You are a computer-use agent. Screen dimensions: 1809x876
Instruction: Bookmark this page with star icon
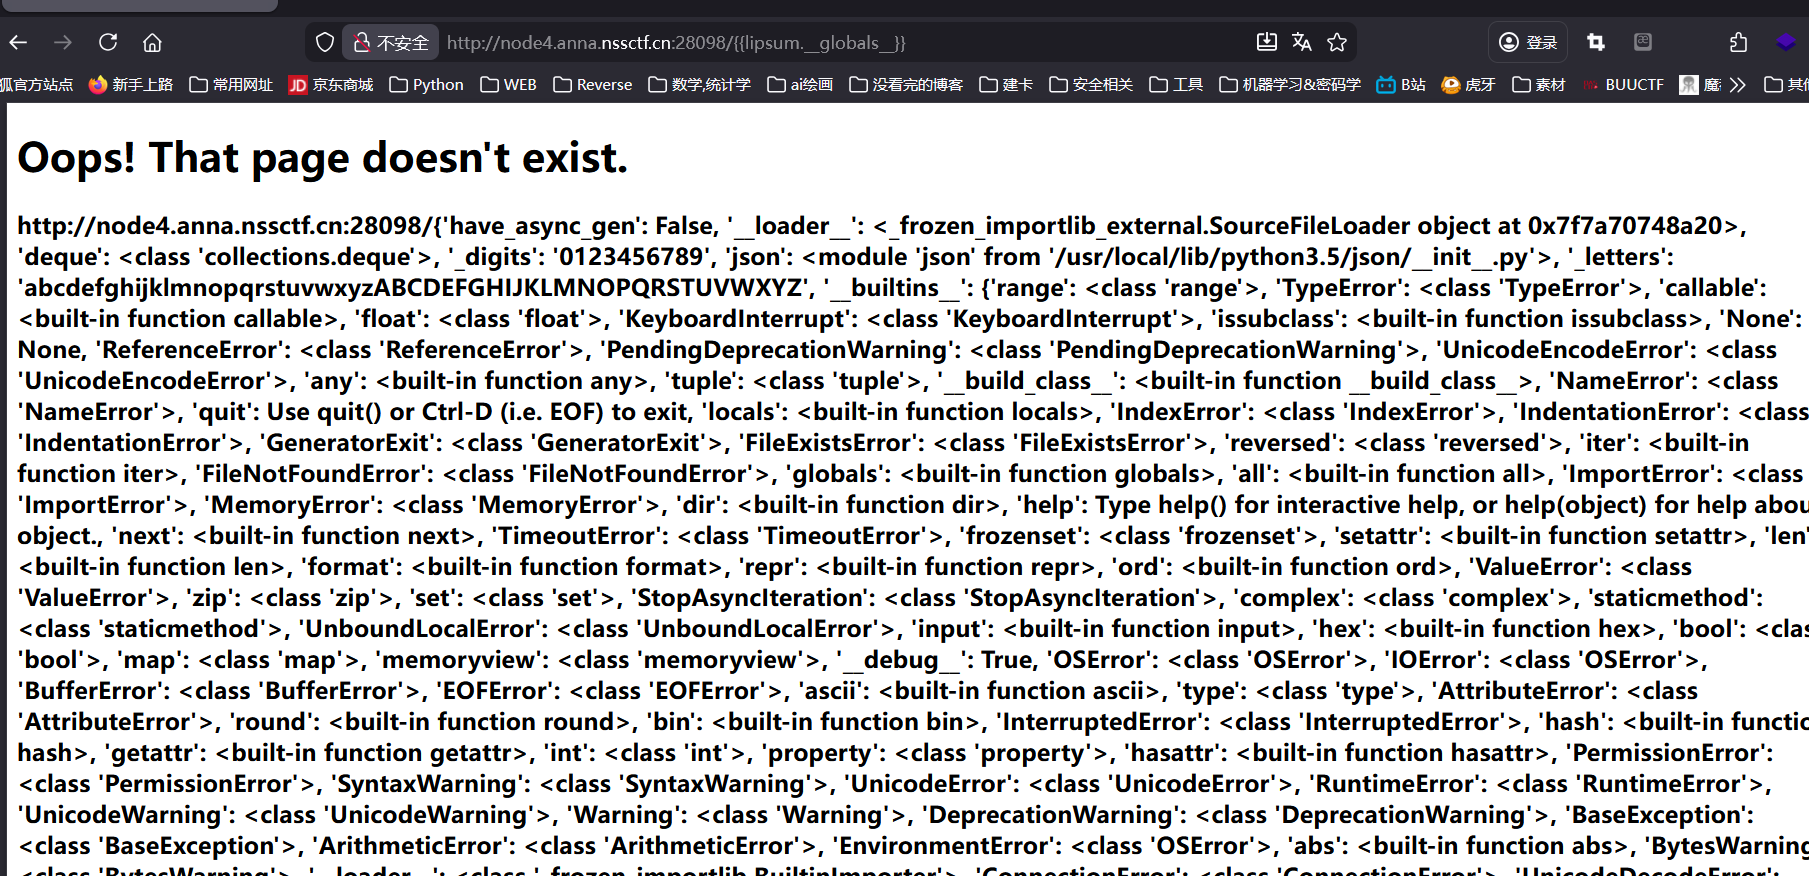pyautogui.click(x=1337, y=42)
